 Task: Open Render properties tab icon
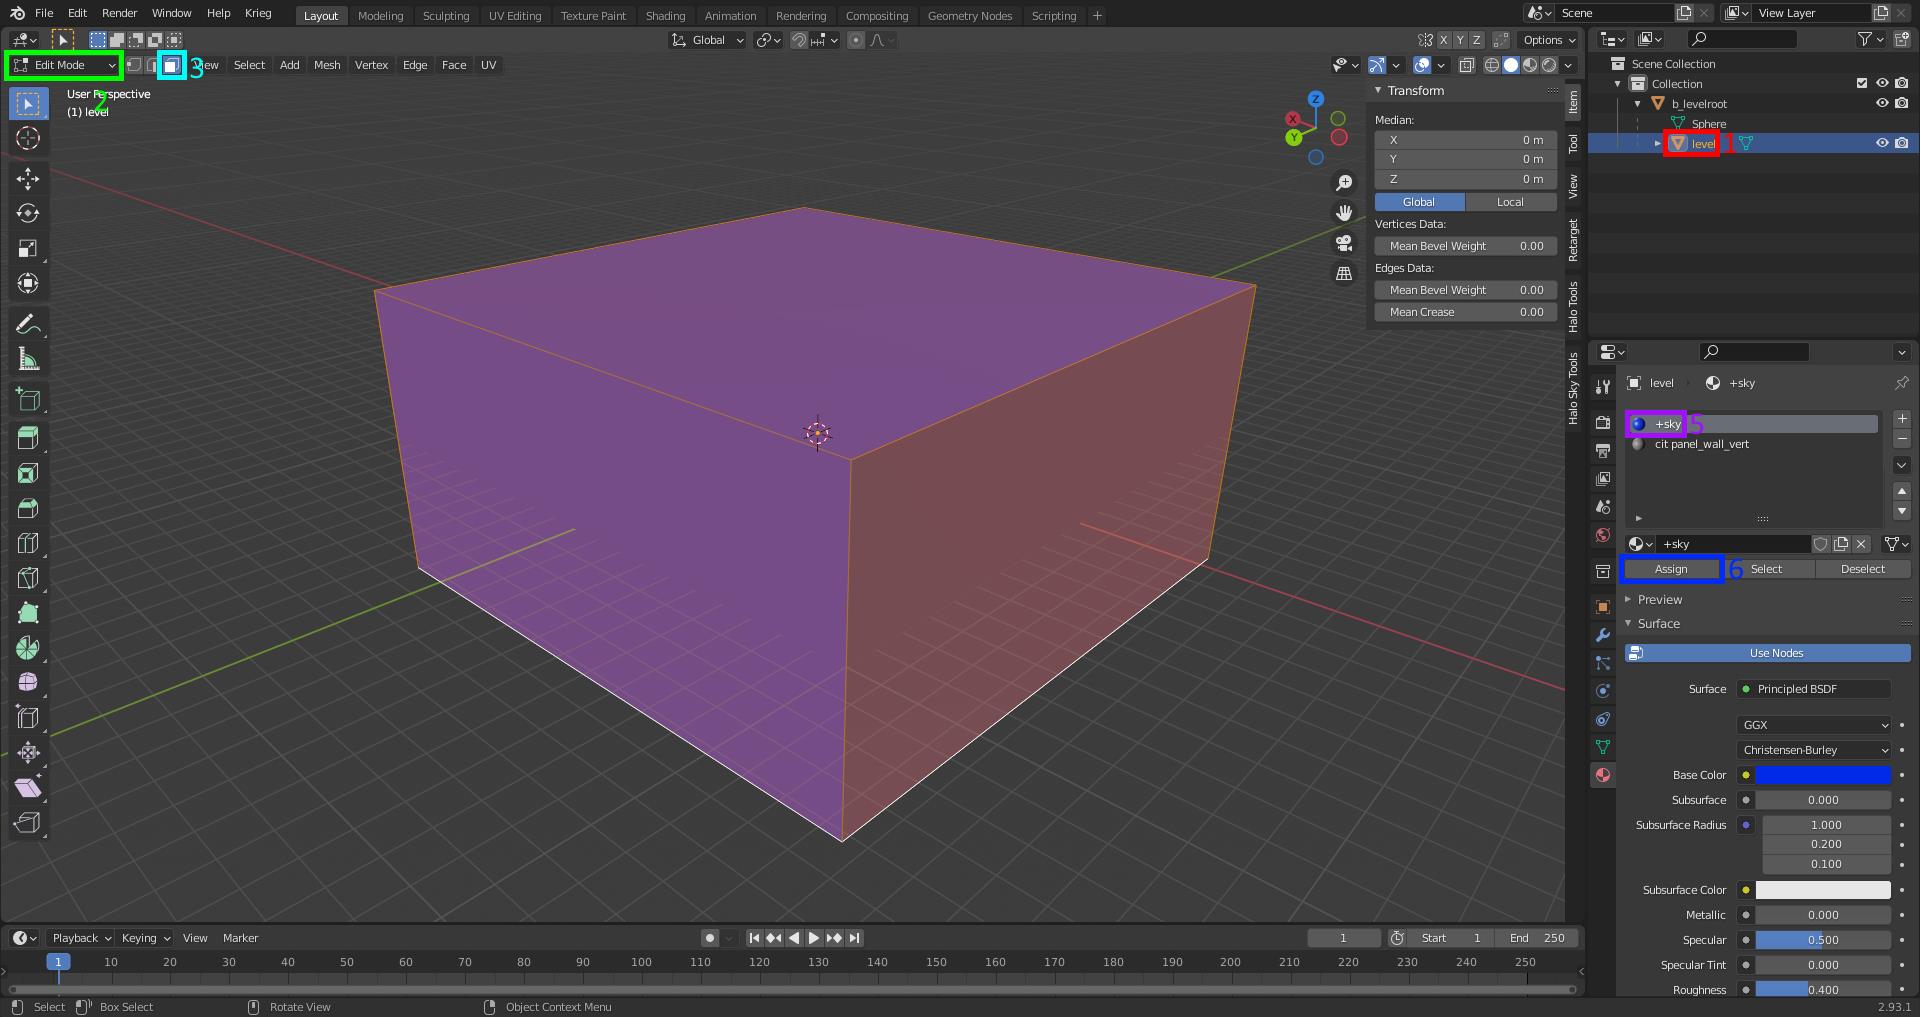pyautogui.click(x=1603, y=422)
